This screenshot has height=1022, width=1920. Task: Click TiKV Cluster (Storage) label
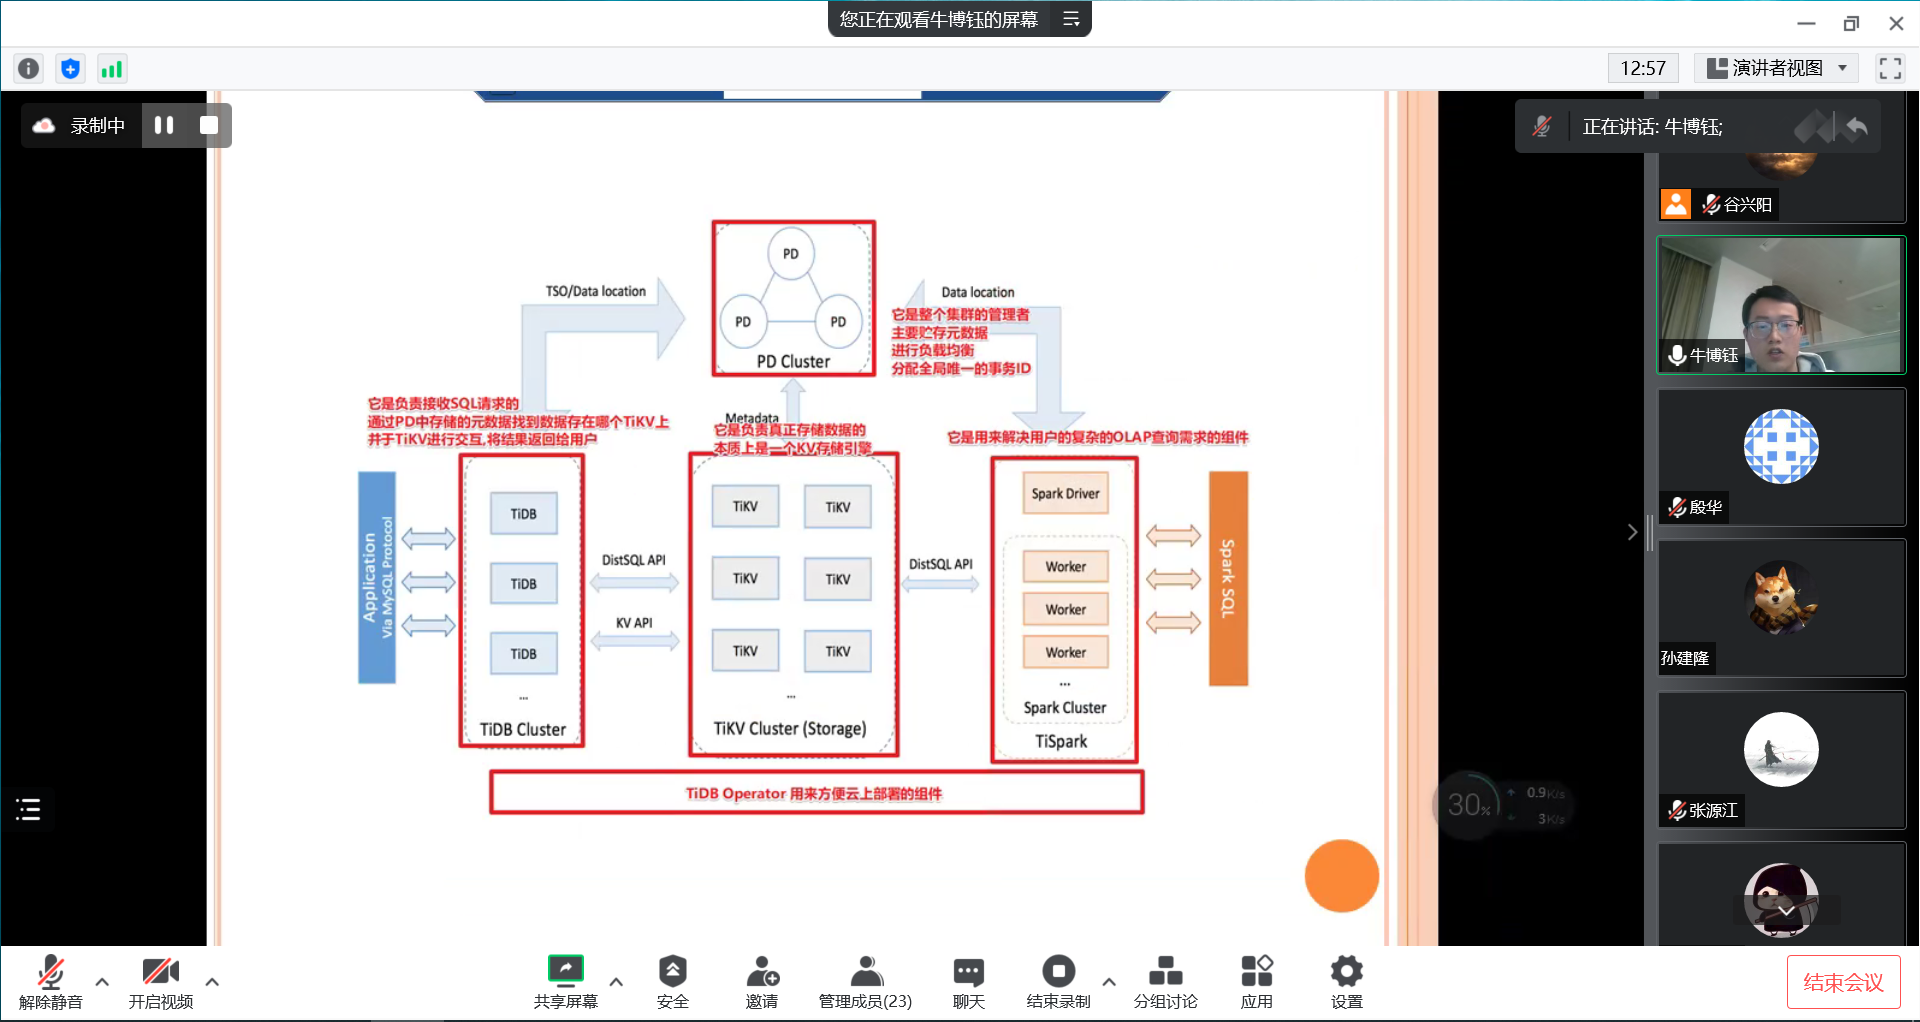click(790, 728)
